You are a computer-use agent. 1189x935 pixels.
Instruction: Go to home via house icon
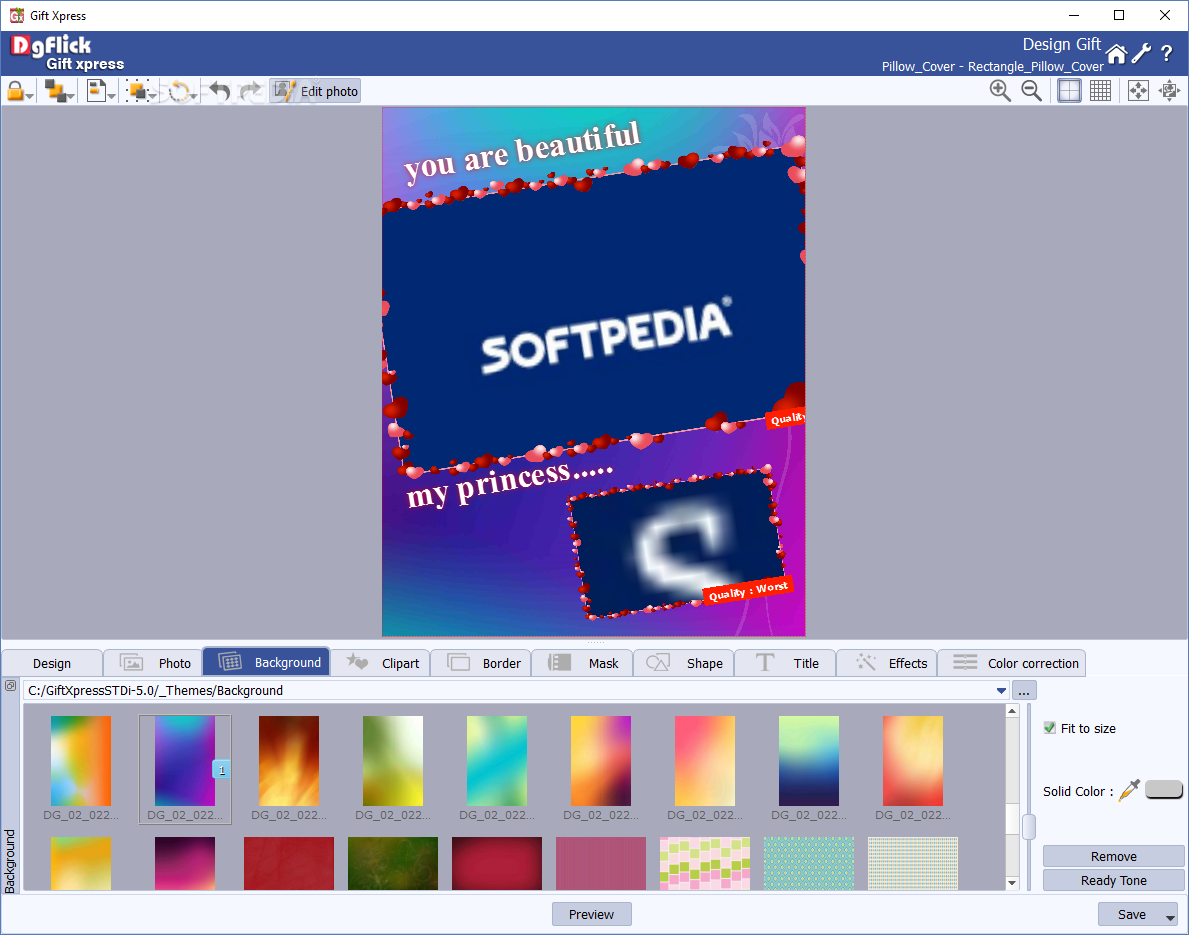click(1116, 54)
